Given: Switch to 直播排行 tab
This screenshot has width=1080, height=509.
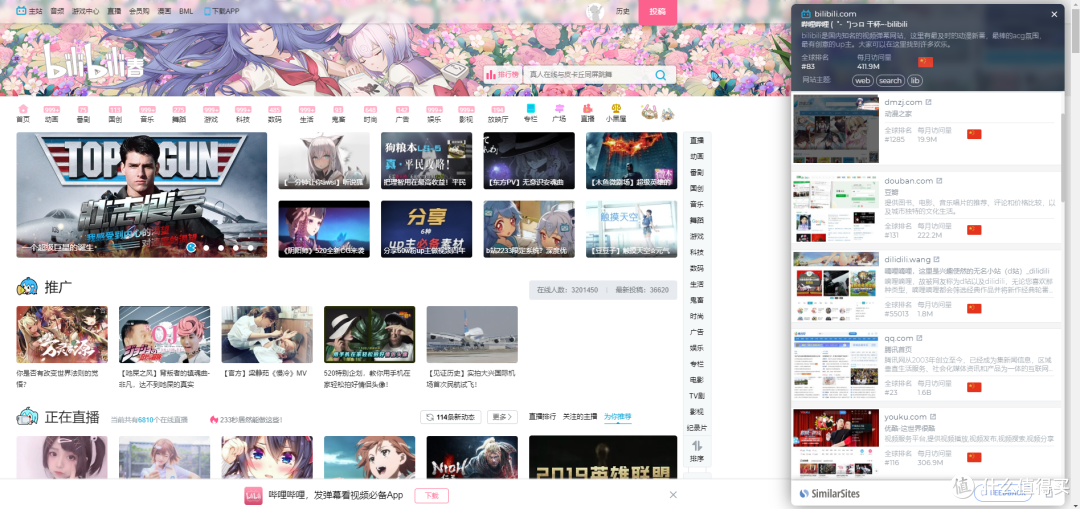Looking at the screenshot, I should pos(542,417).
